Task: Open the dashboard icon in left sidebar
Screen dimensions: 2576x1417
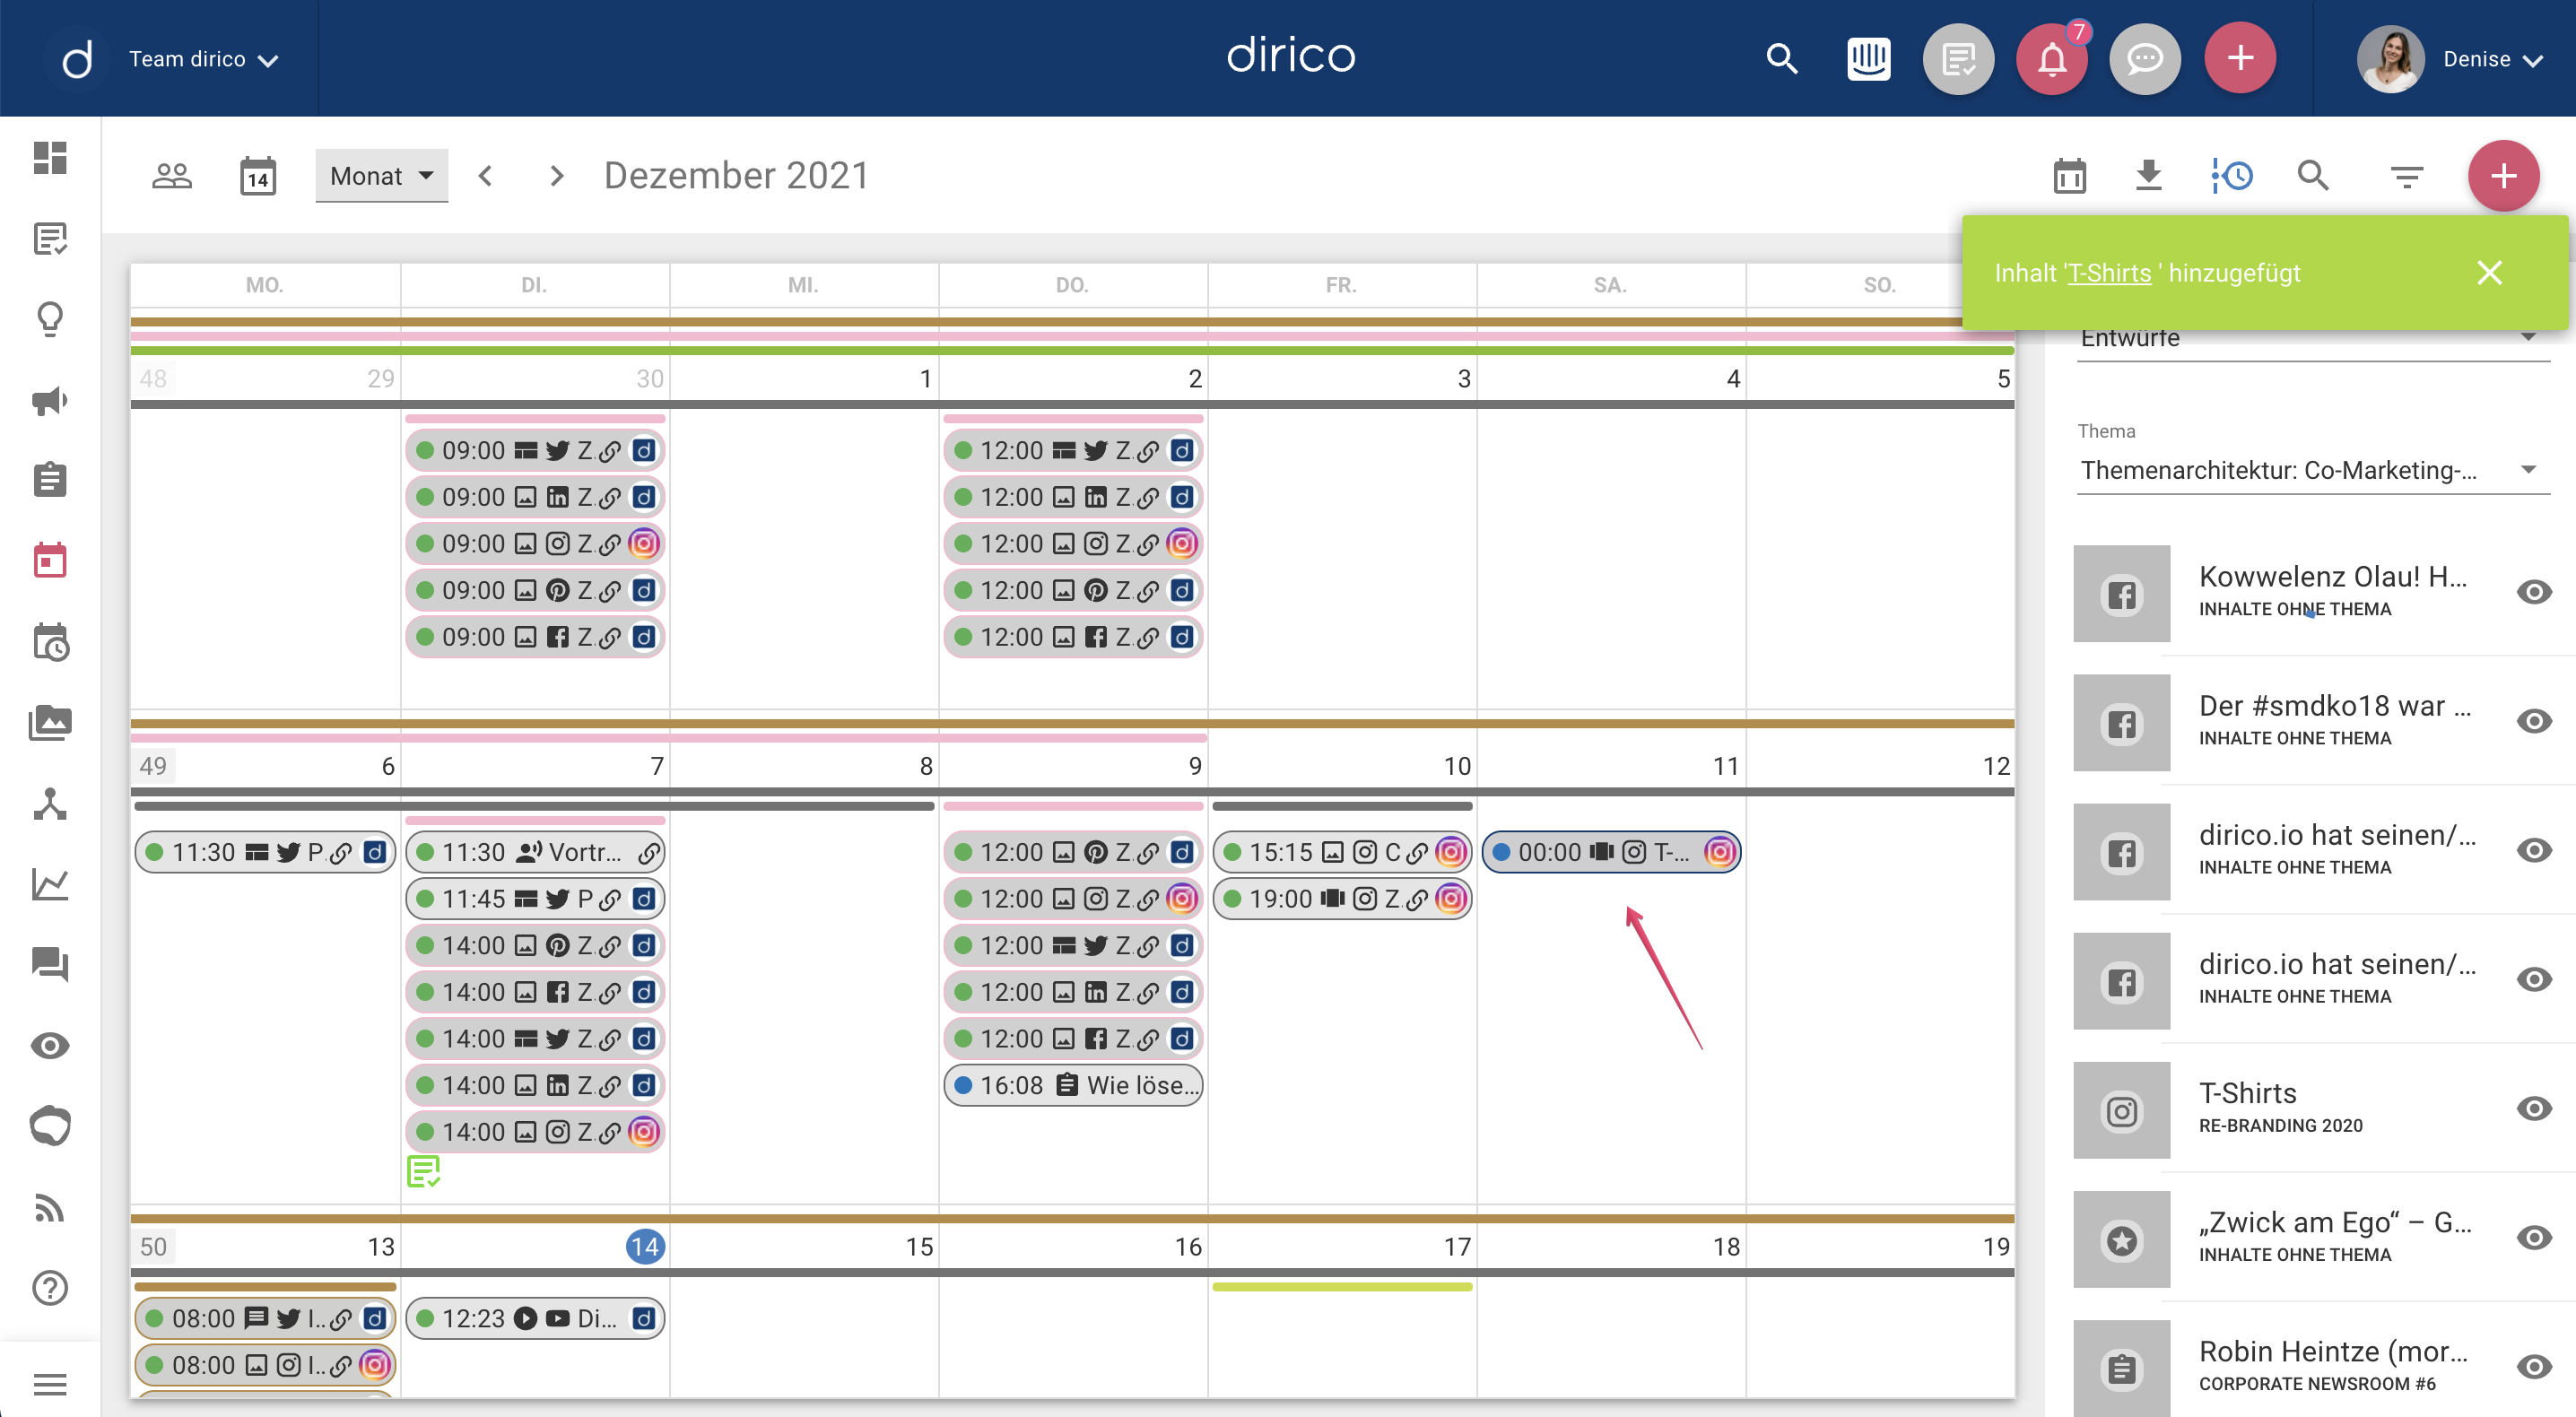Action: click(50, 158)
